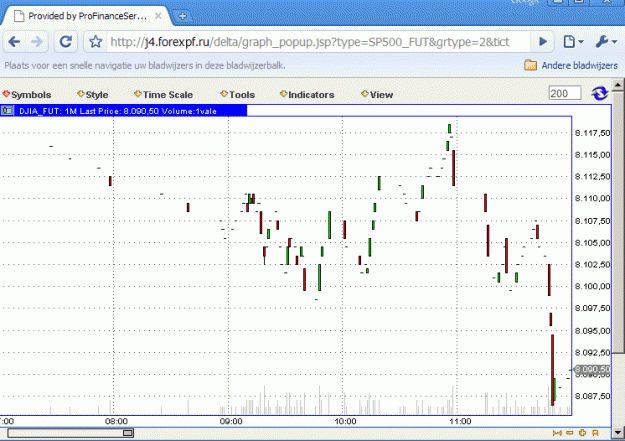The image size is (625, 441).
Task: Click the browser forward arrow
Action: click(37, 41)
